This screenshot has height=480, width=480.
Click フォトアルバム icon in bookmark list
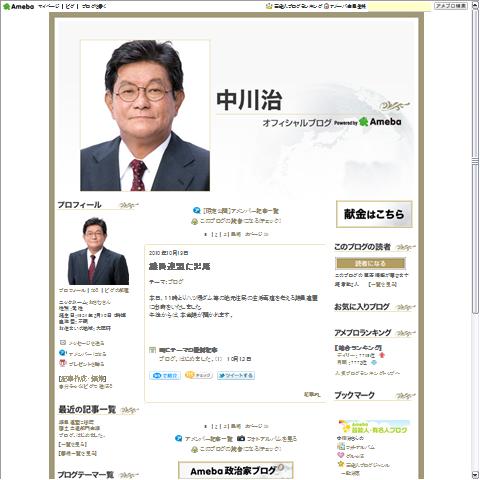(x=341, y=446)
